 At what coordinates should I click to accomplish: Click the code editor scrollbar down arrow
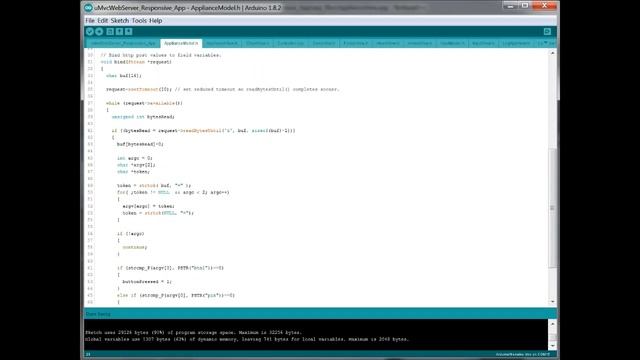tap(553, 302)
